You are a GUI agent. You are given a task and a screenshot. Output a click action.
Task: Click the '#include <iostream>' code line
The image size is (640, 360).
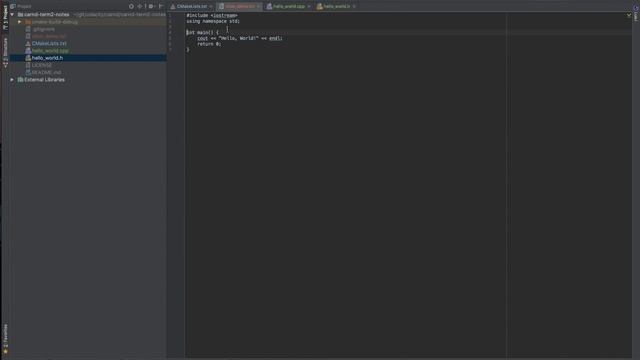tap(212, 16)
